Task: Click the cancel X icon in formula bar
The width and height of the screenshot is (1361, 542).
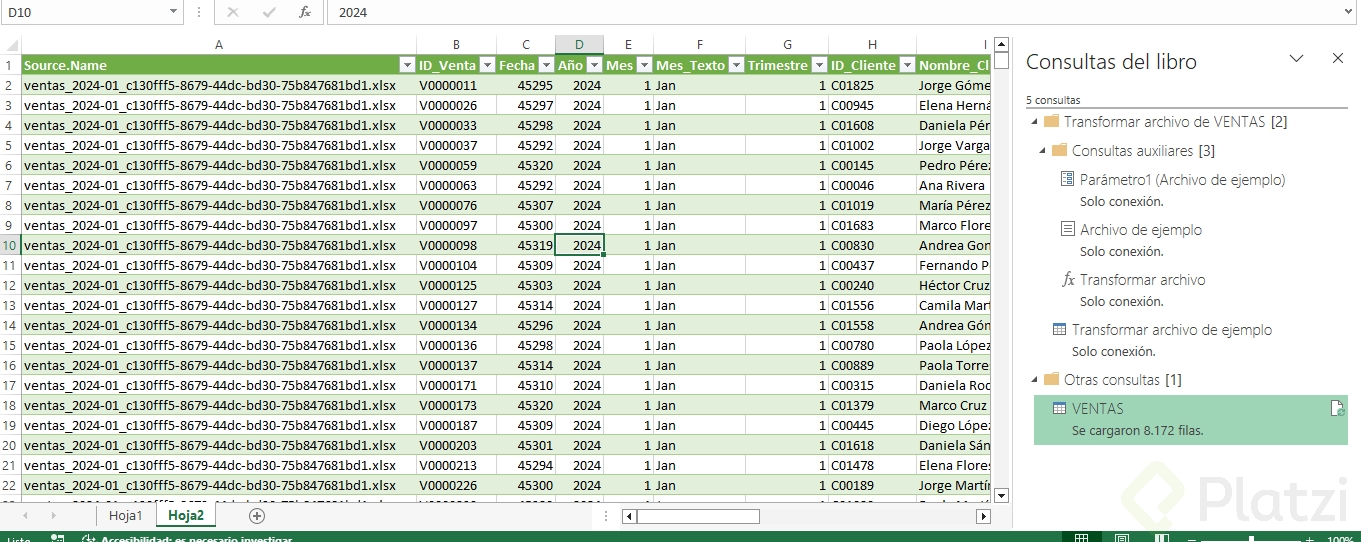Action: tap(233, 12)
